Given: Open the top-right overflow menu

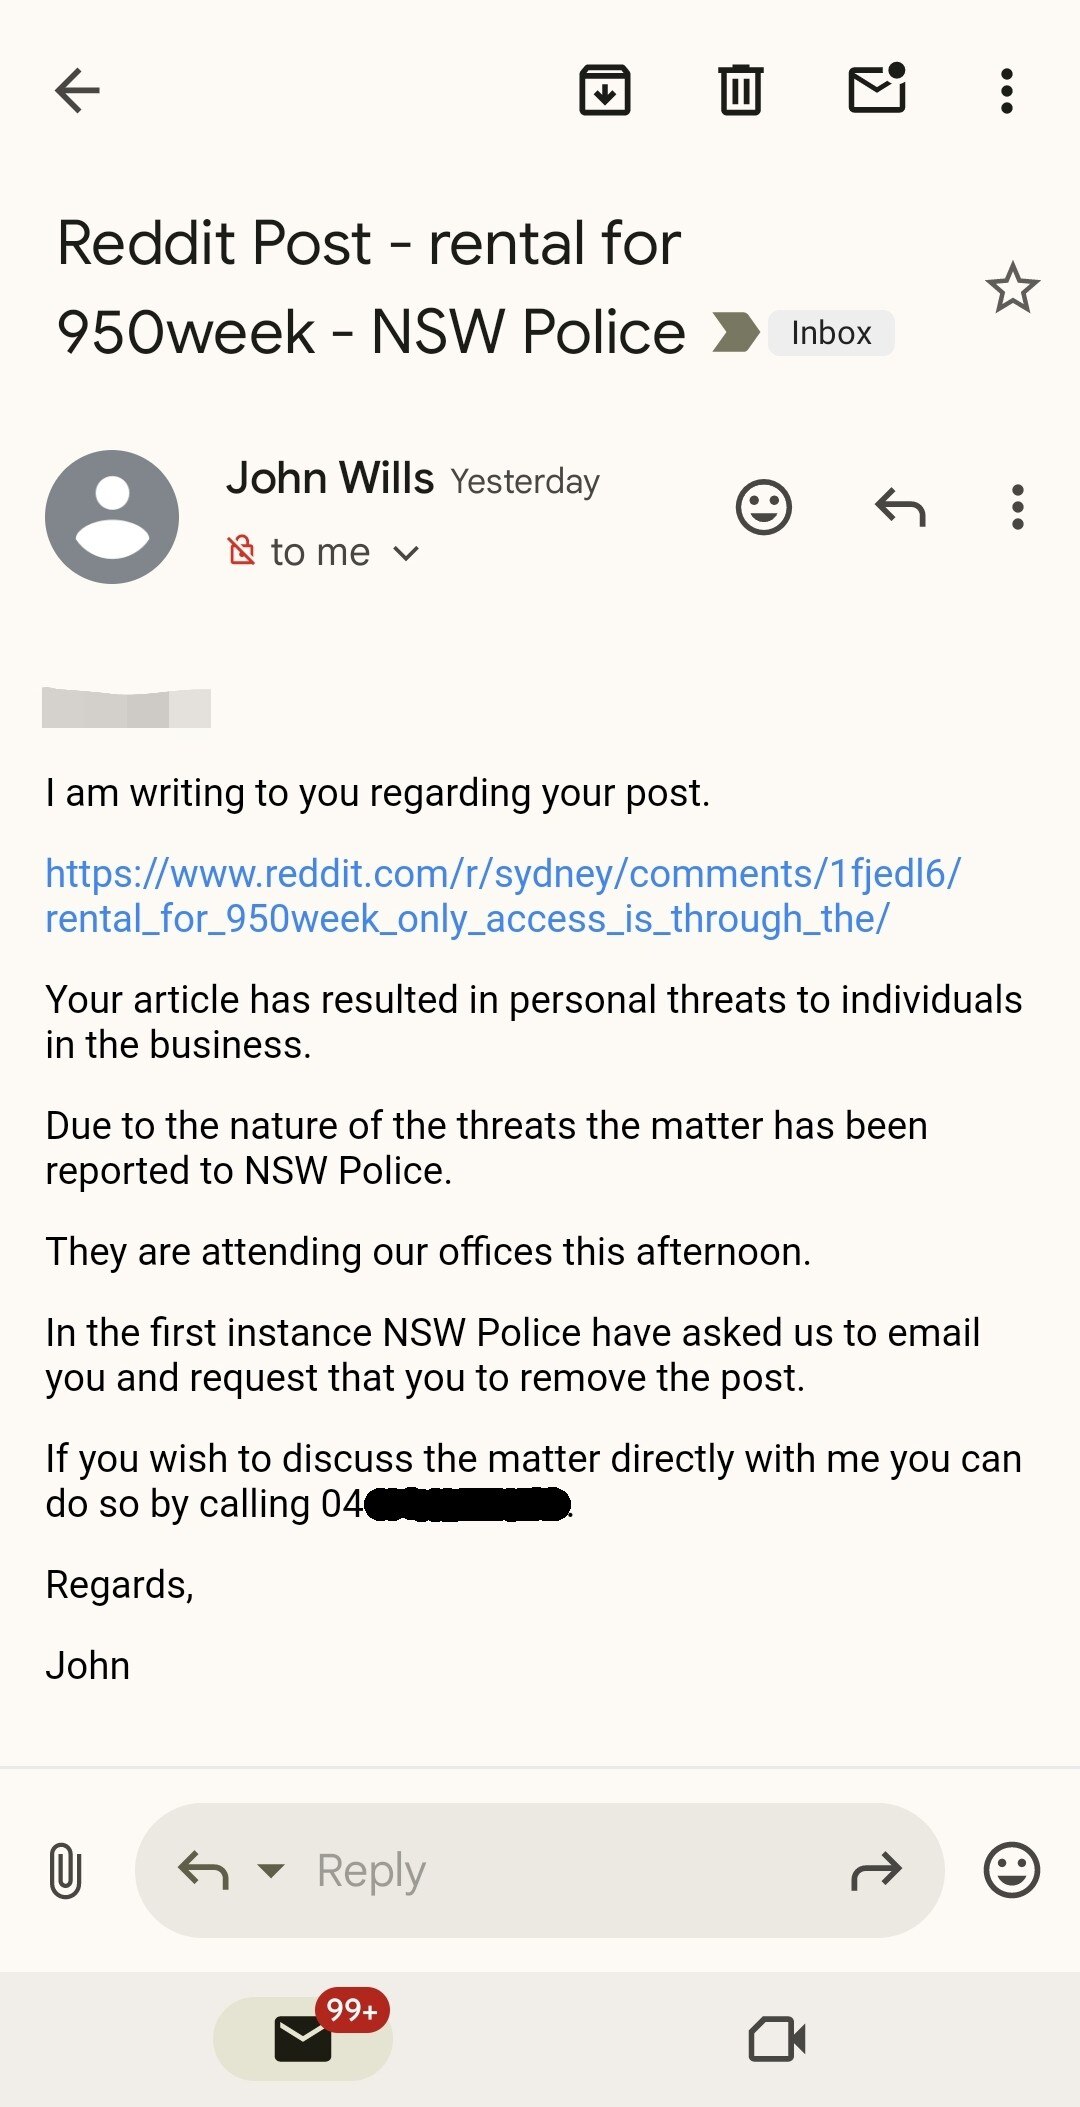Looking at the screenshot, I should point(1005,90).
